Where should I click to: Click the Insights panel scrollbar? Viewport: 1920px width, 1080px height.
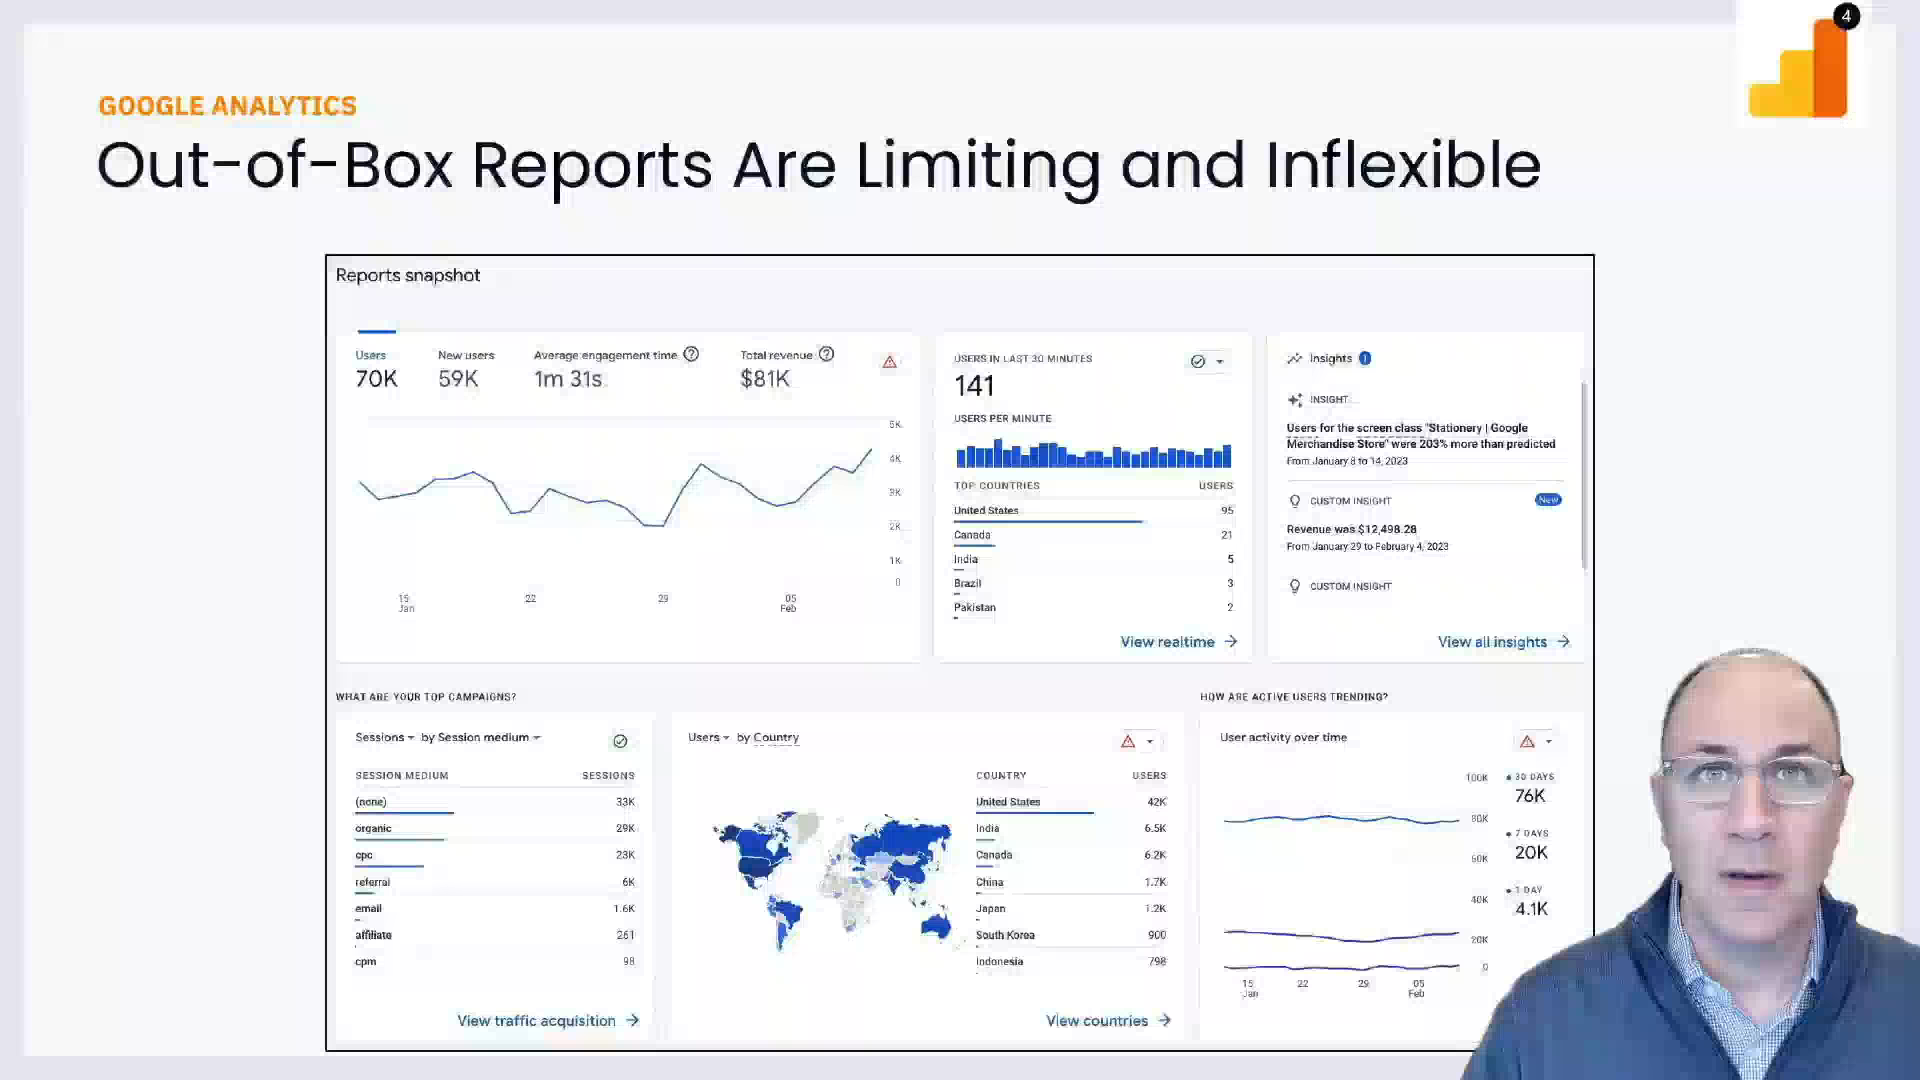click(1583, 475)
